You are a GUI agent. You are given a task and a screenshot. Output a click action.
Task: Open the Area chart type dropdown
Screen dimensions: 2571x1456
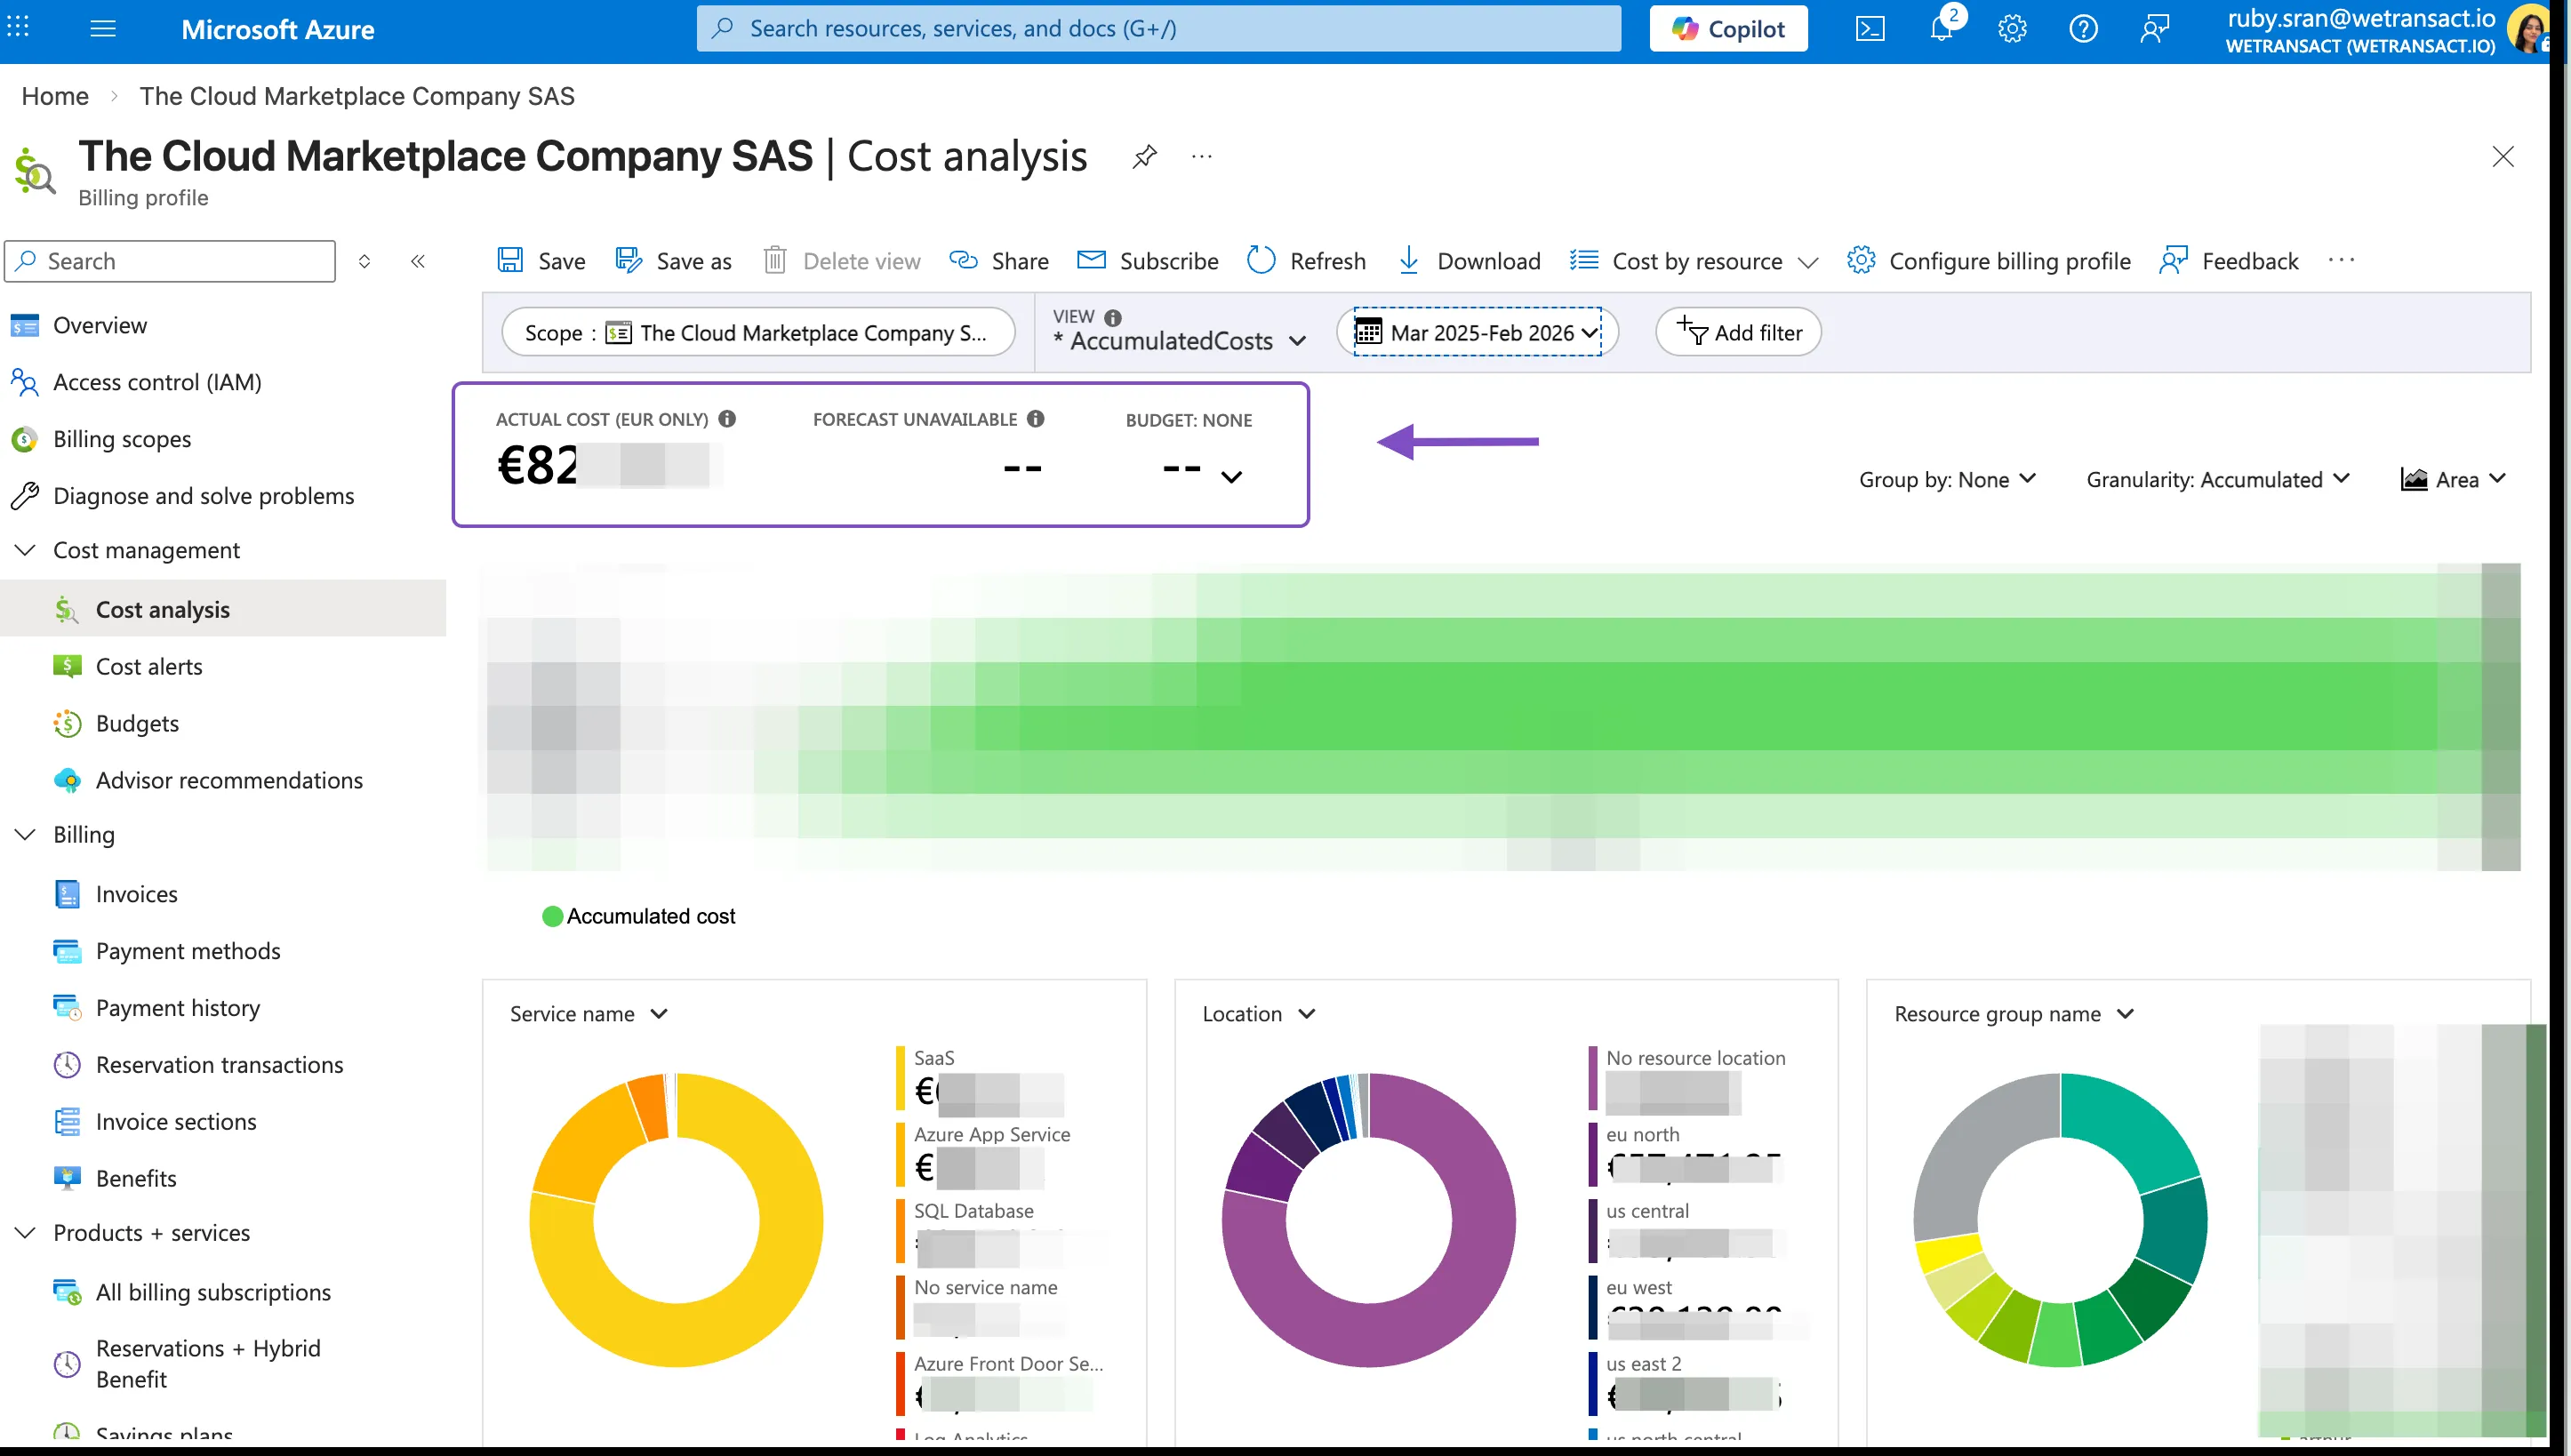pos(2453,480)
